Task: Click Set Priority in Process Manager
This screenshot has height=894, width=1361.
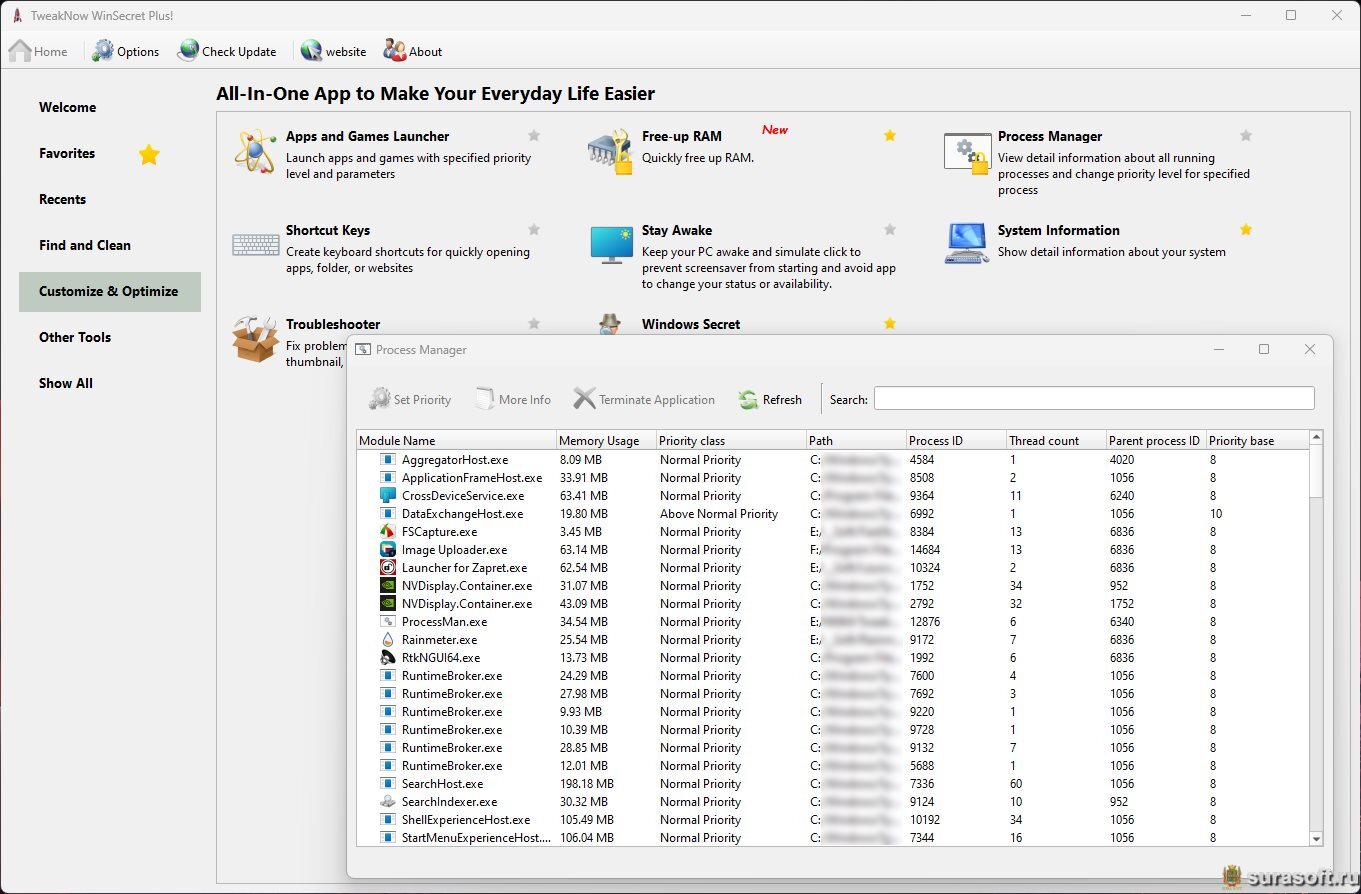Action: click(x=410, y=399)
